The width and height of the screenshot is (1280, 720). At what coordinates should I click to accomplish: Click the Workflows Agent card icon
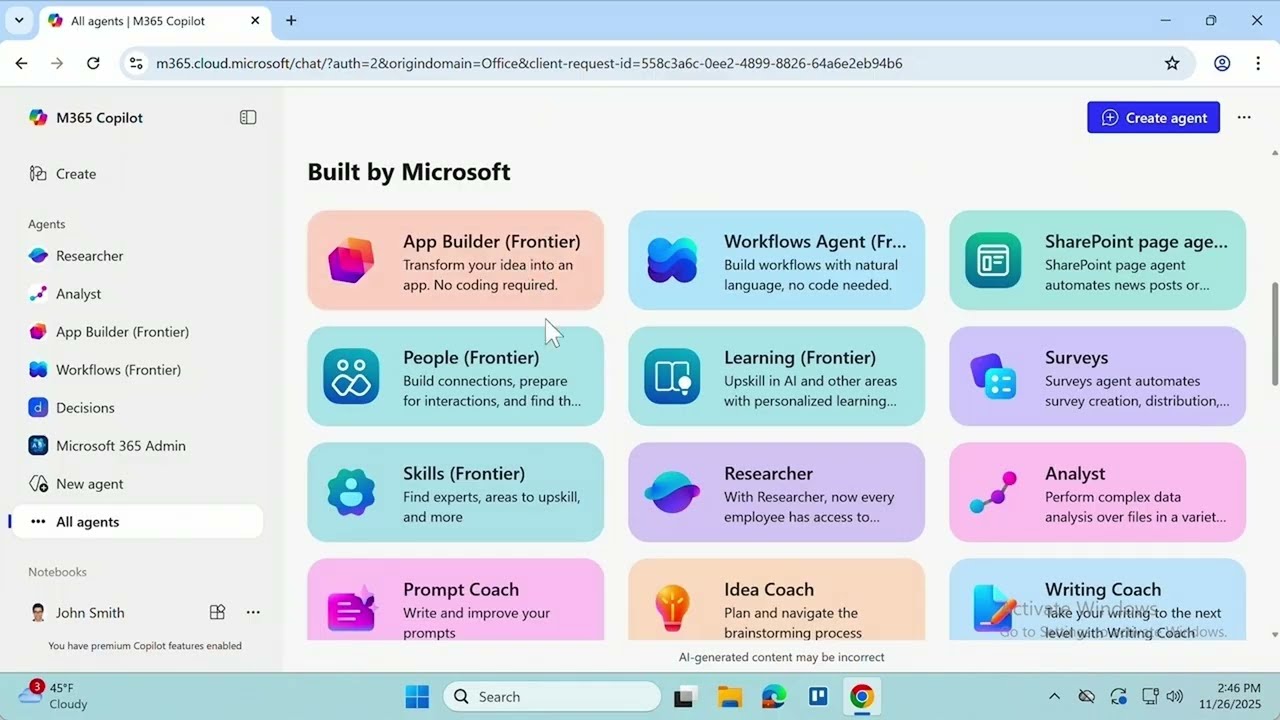coord(672,260)
